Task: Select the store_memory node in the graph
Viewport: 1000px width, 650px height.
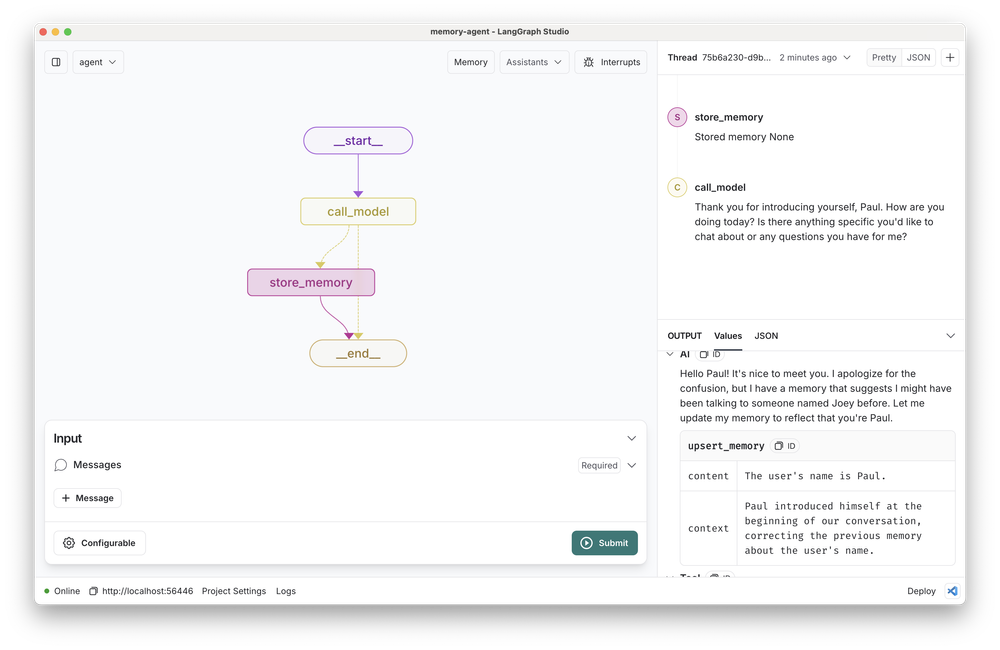Action: (311, 282)
